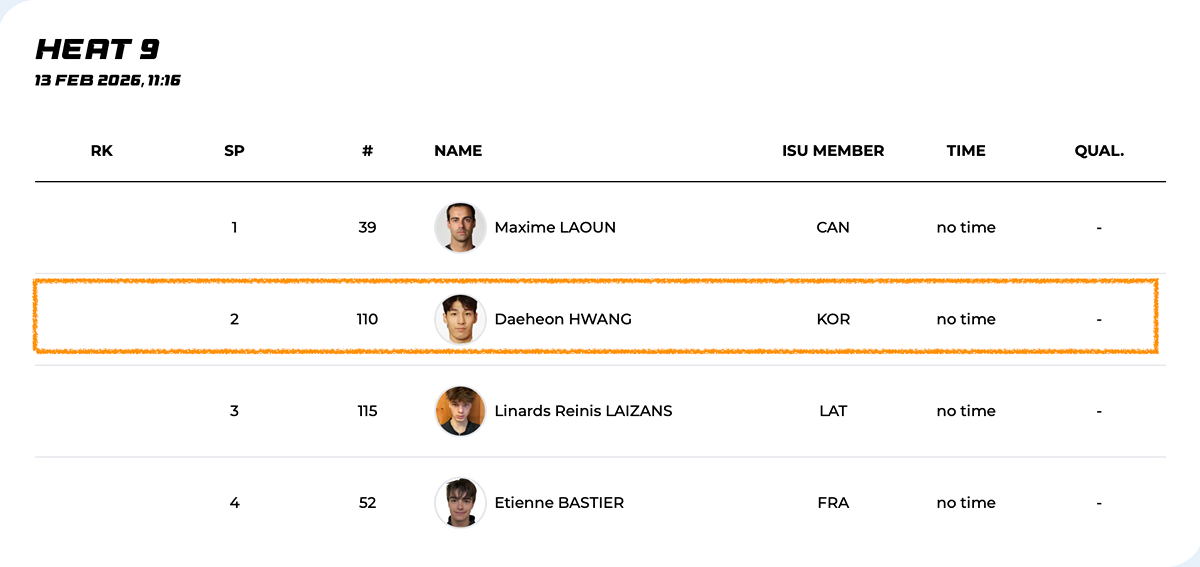The width and height of the screenshot is (1200, 567).
Task: Open Etienne BASTIER's avatar image
Action: pyautogui.click(x=460, y=503)
